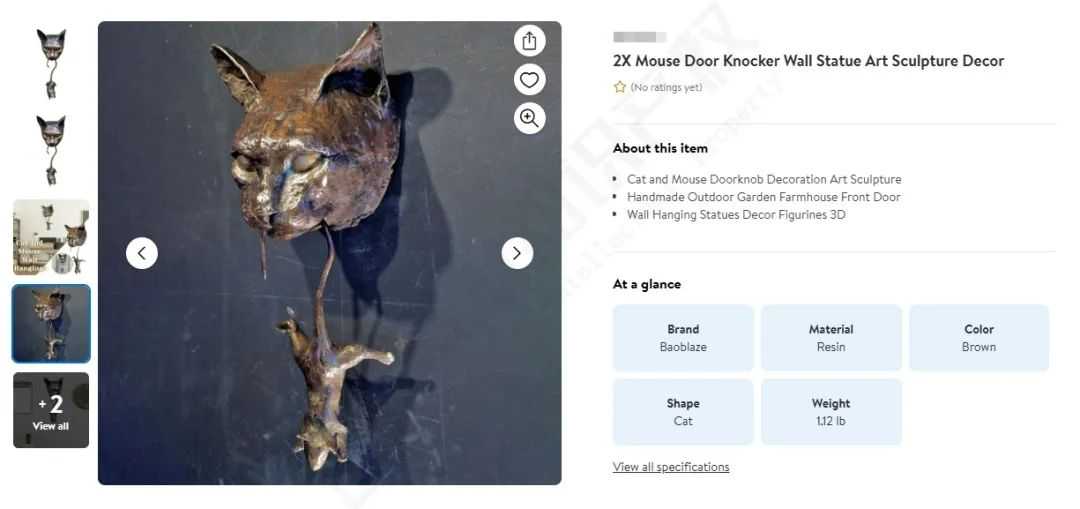Go to previous image with left arrow

click(x=142, y=253)
